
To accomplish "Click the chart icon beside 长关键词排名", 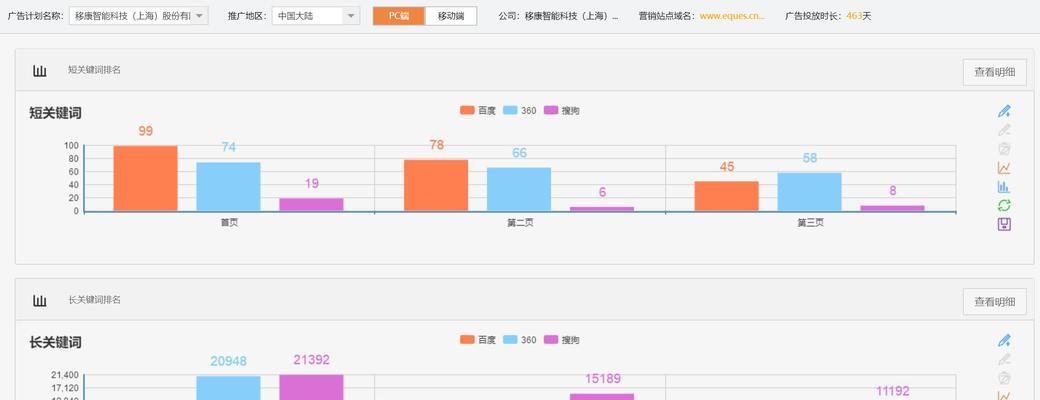I will pos(40,301).
